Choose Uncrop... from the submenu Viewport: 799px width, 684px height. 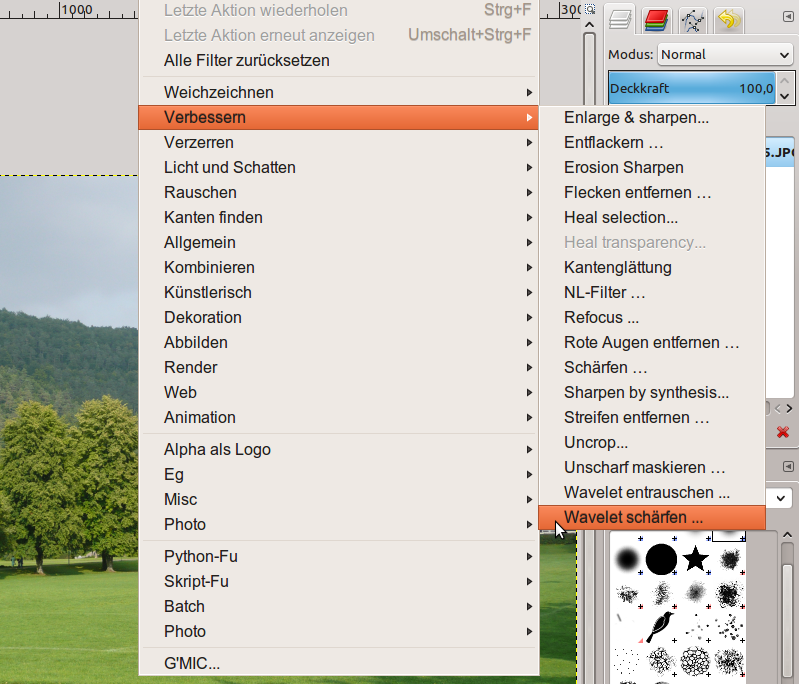click(x=652, y=442)
